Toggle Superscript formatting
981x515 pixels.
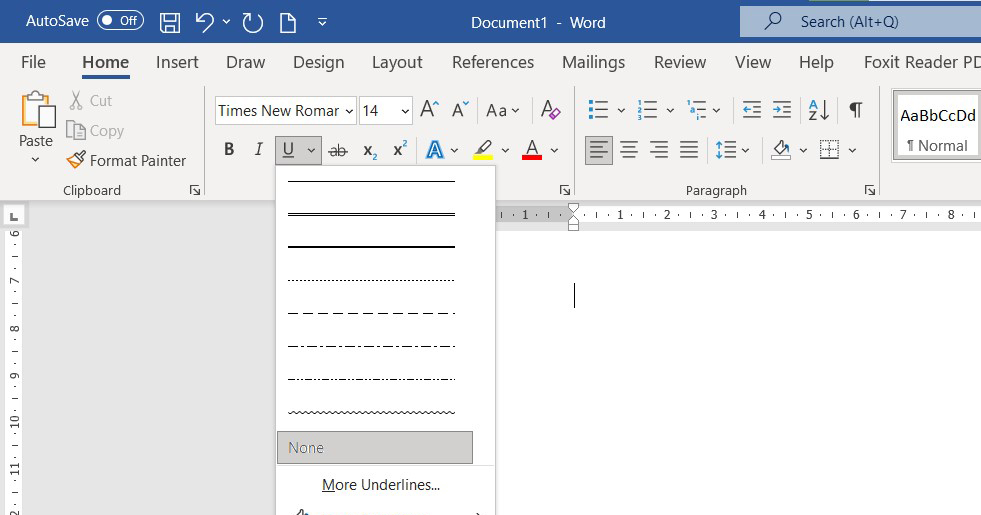coord(400,150)
